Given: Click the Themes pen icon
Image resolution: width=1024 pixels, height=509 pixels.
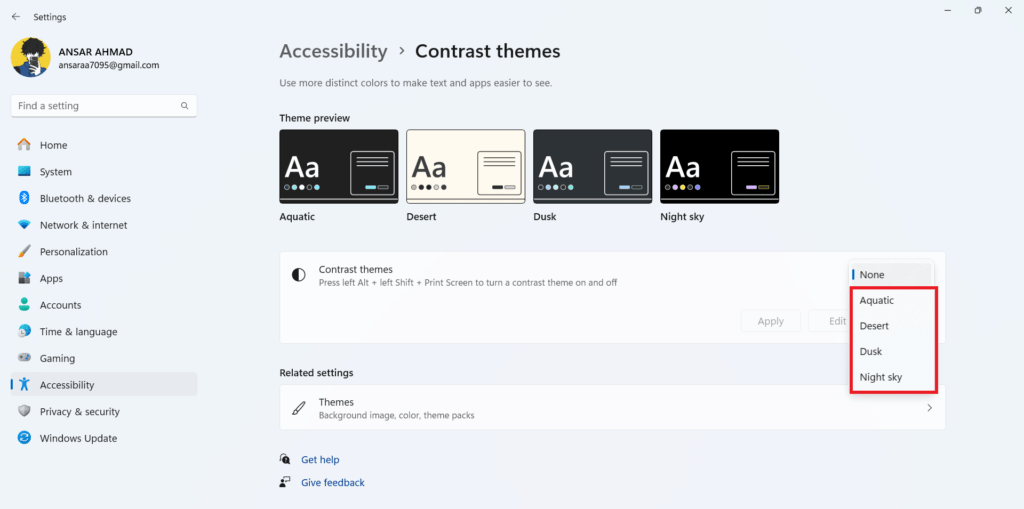Looking at the screenshot, I should point(298,408).
